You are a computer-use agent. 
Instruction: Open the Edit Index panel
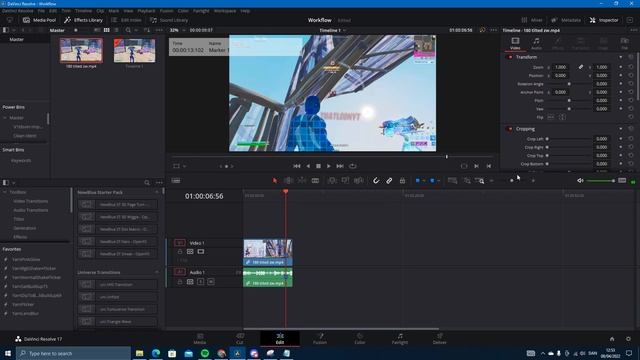126,20
